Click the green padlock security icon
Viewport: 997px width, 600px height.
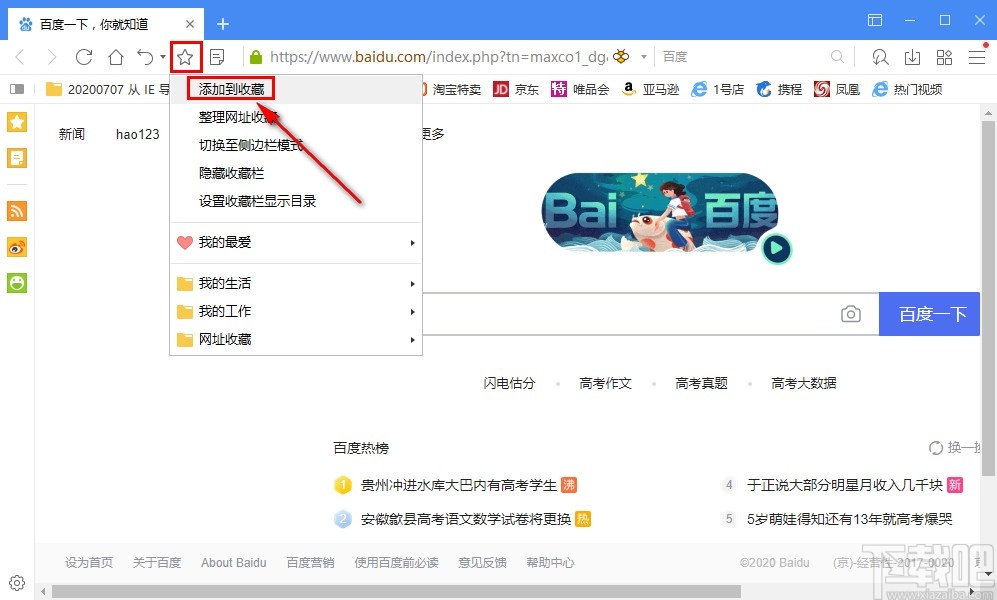coord(256,57)
